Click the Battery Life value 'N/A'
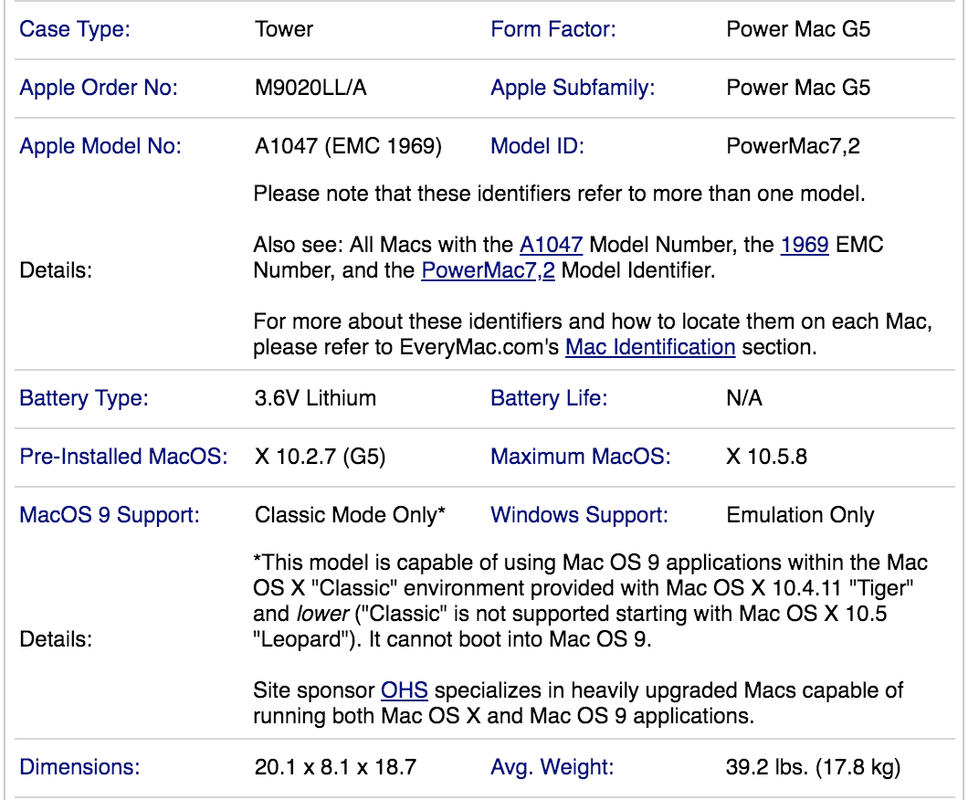The height and width of the screenshot is (800, 968). click(x=744, y=398)
